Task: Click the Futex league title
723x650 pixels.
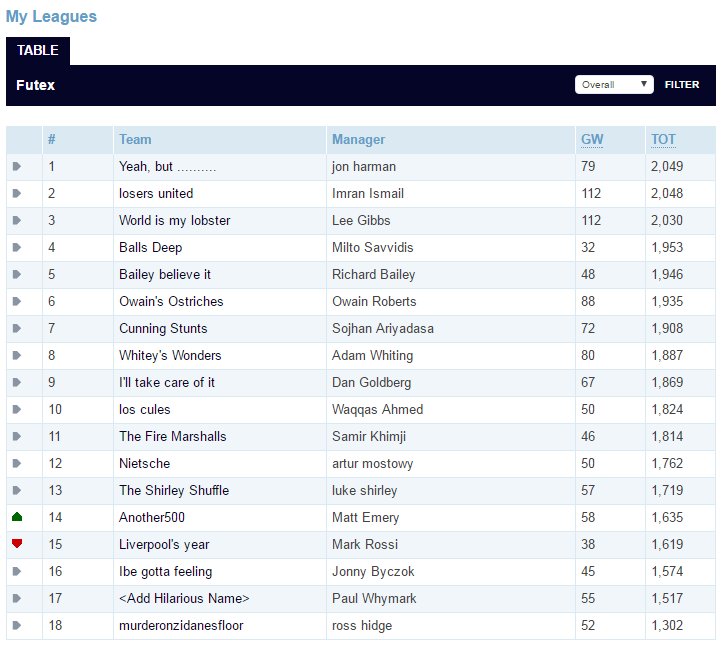Action: pos(36,85)
